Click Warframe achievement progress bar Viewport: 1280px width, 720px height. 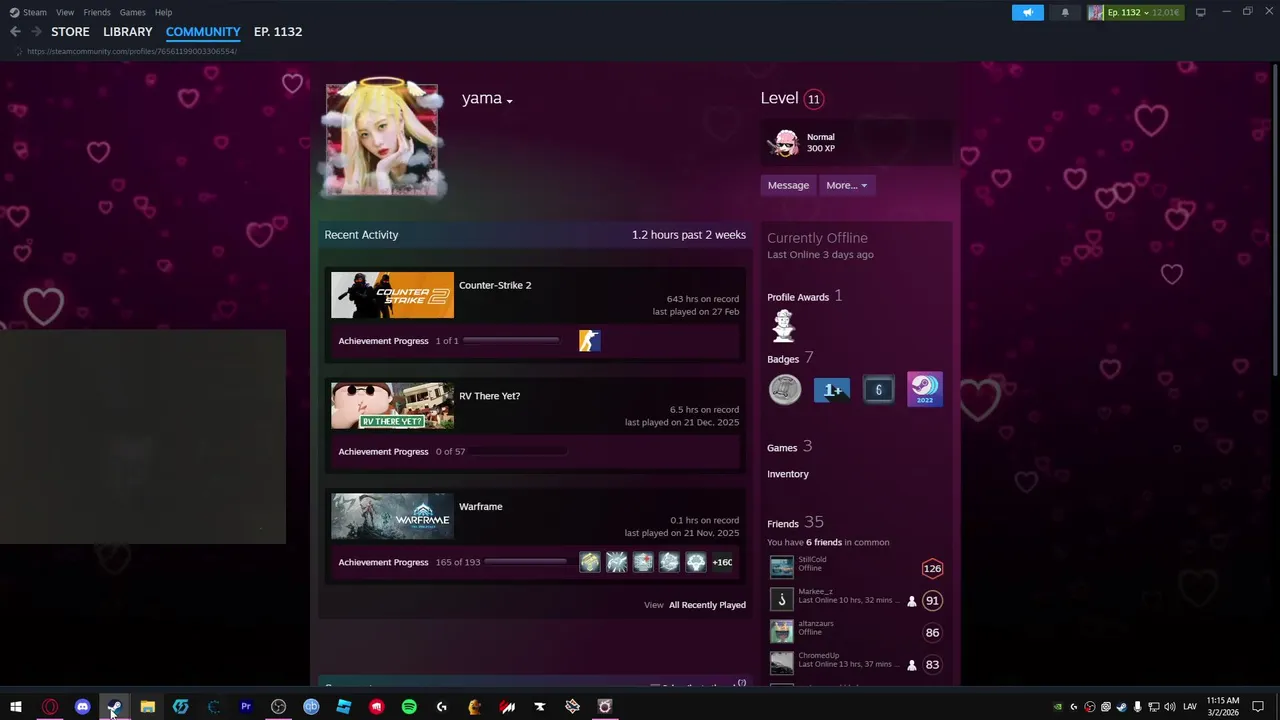click(525, 562)
